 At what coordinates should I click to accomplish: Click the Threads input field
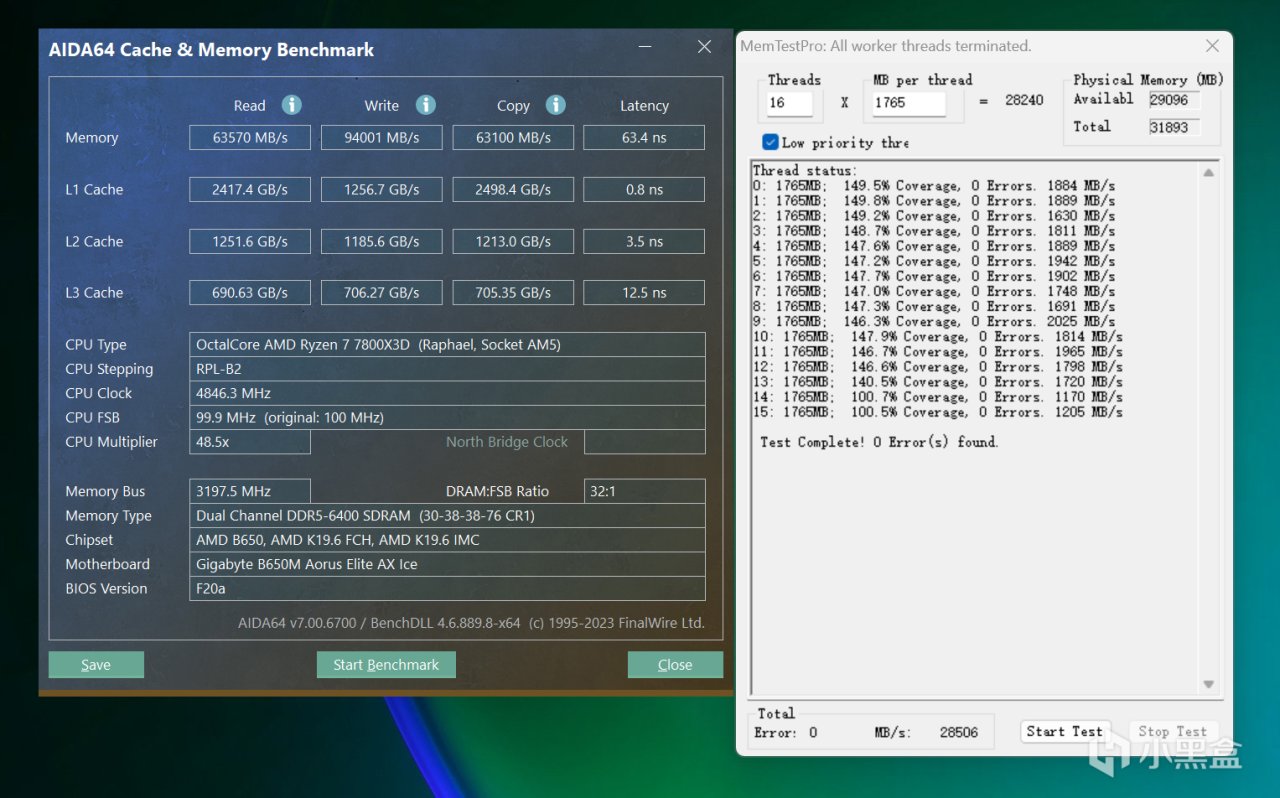pos(789,103)
